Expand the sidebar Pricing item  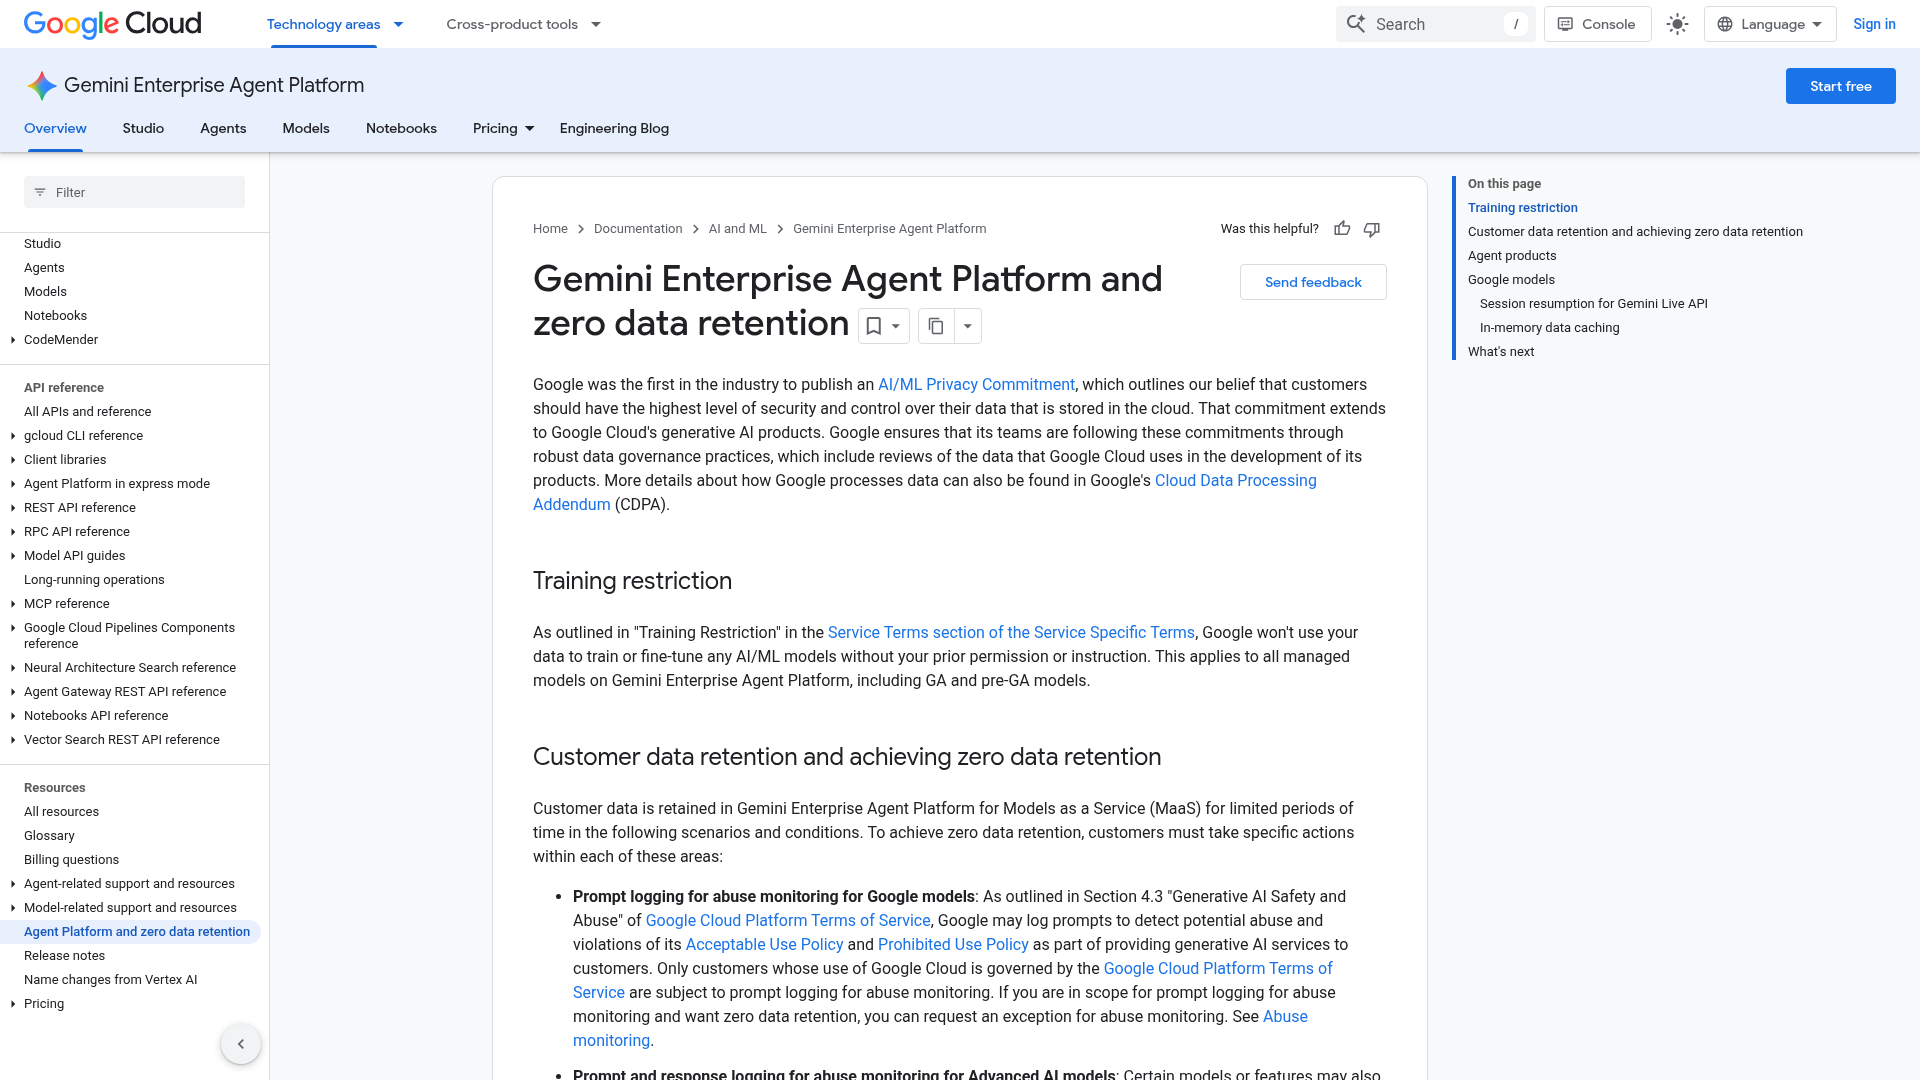(13, 1004)
